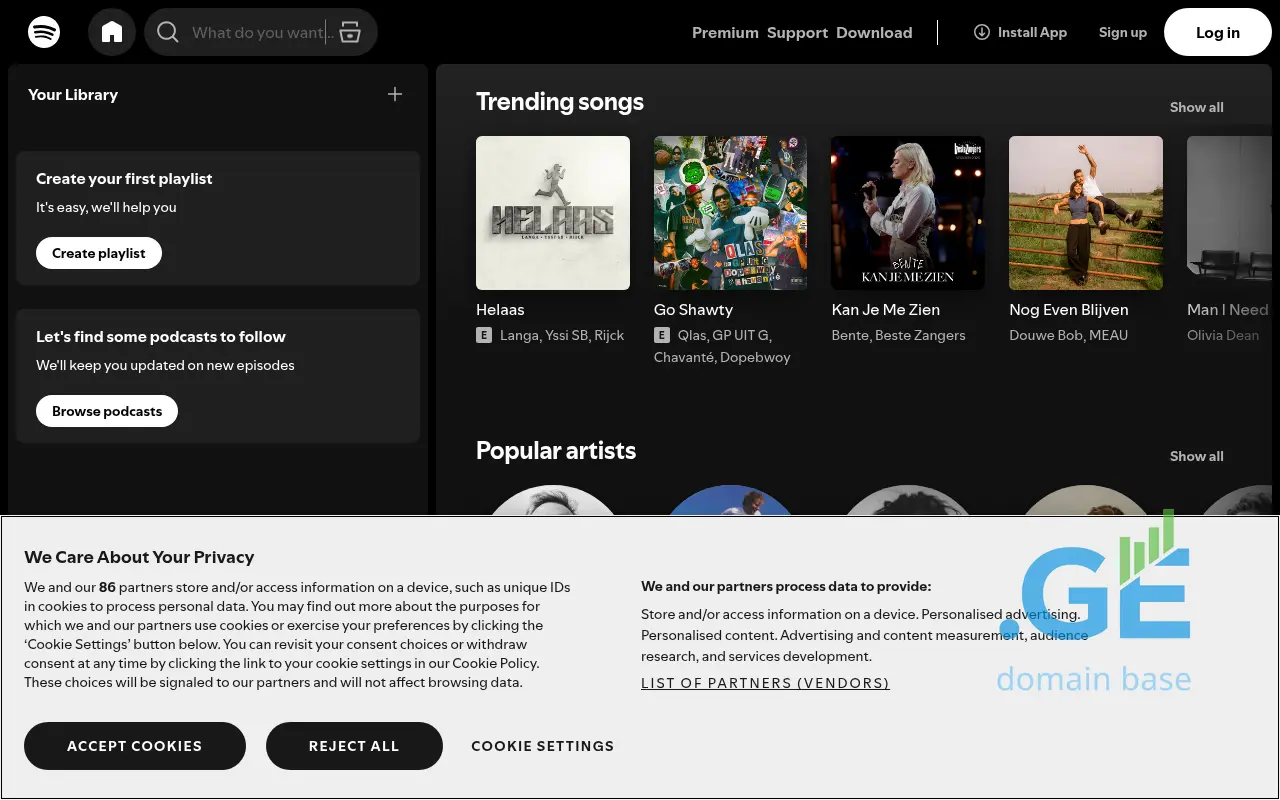Accept cookies in the privacy banner
Screen dimensions: 1280x800
pos(135,746)
